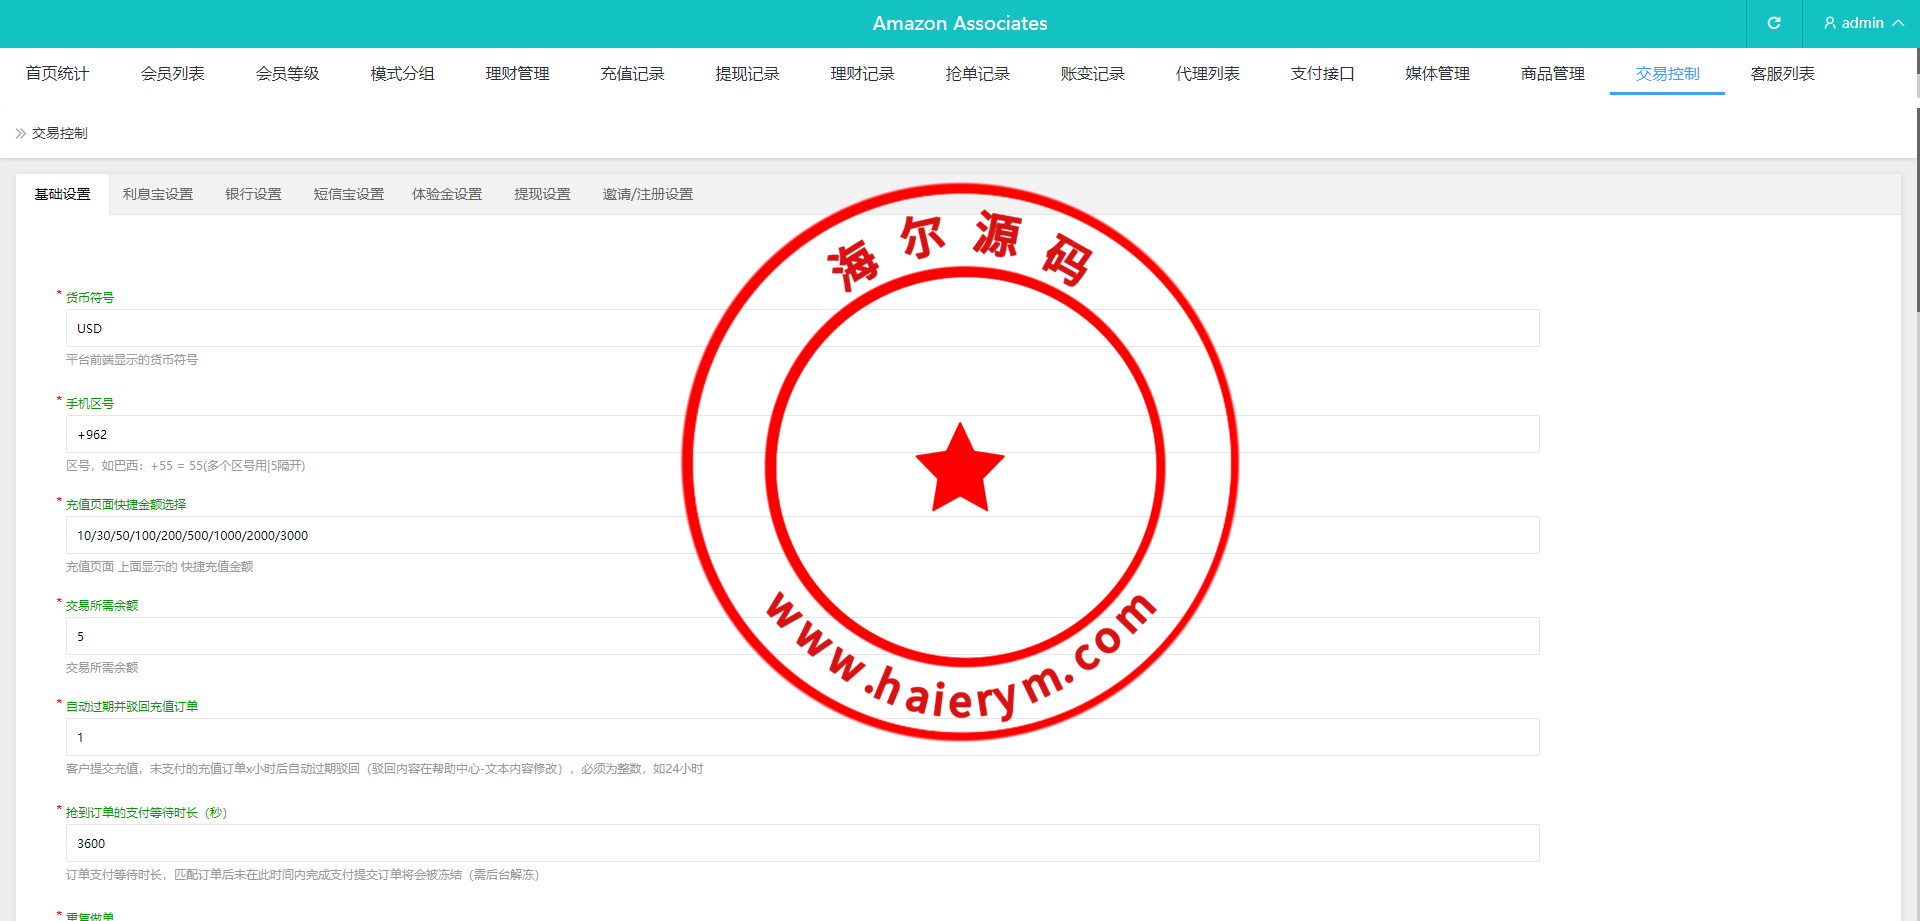Click the breadcrumb double-arrow icon
Viewport: 1920px width, 921px height.
click(20, 133)
